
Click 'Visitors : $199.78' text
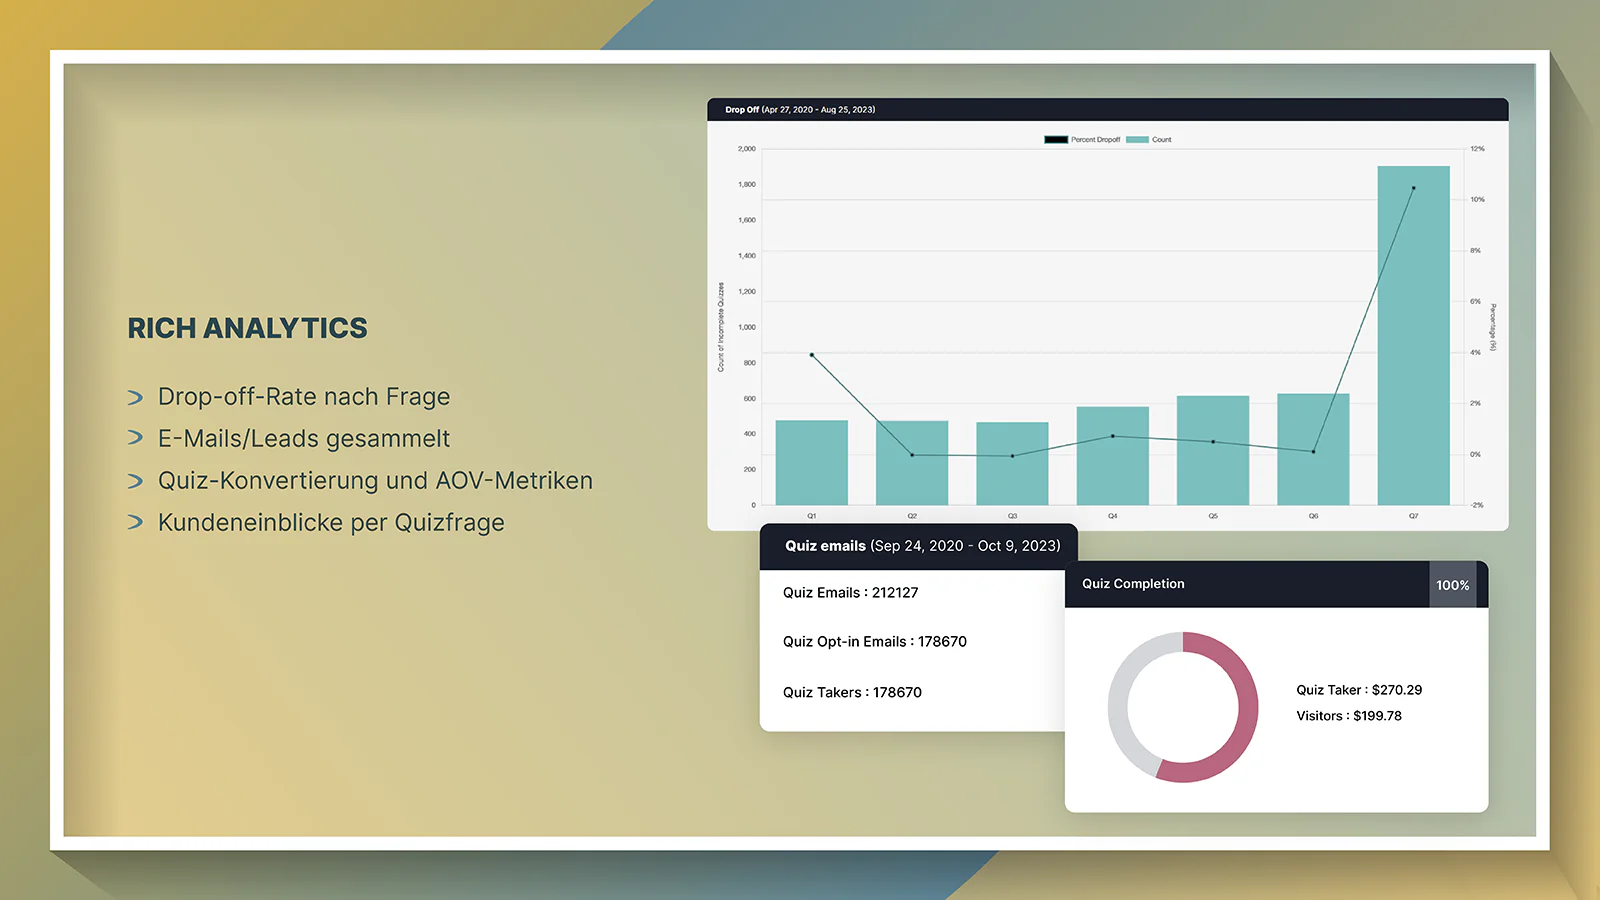tap(1349, 716)
